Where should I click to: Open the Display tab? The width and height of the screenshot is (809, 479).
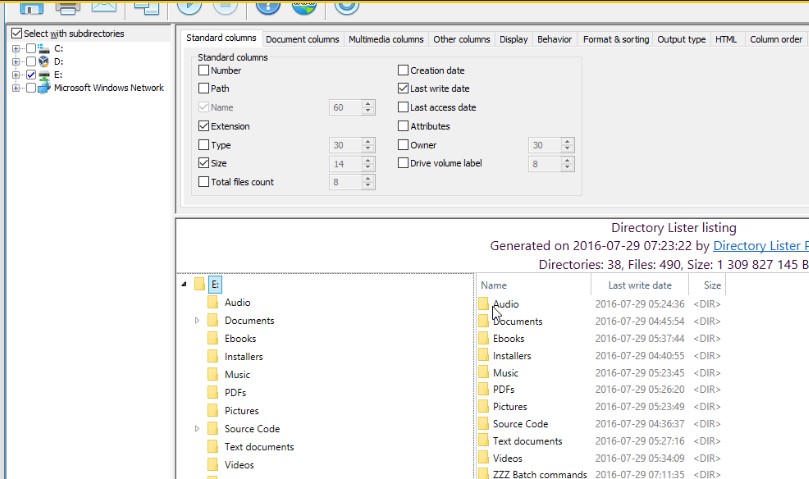(x=513, y=40)
